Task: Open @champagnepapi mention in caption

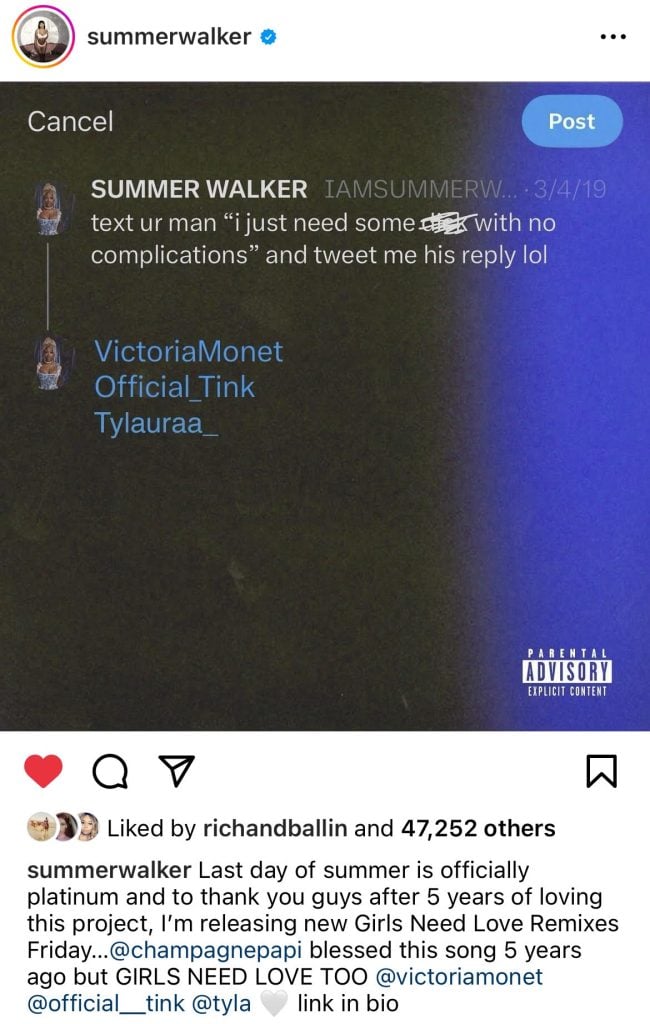Action: click(x=206, y=950)
